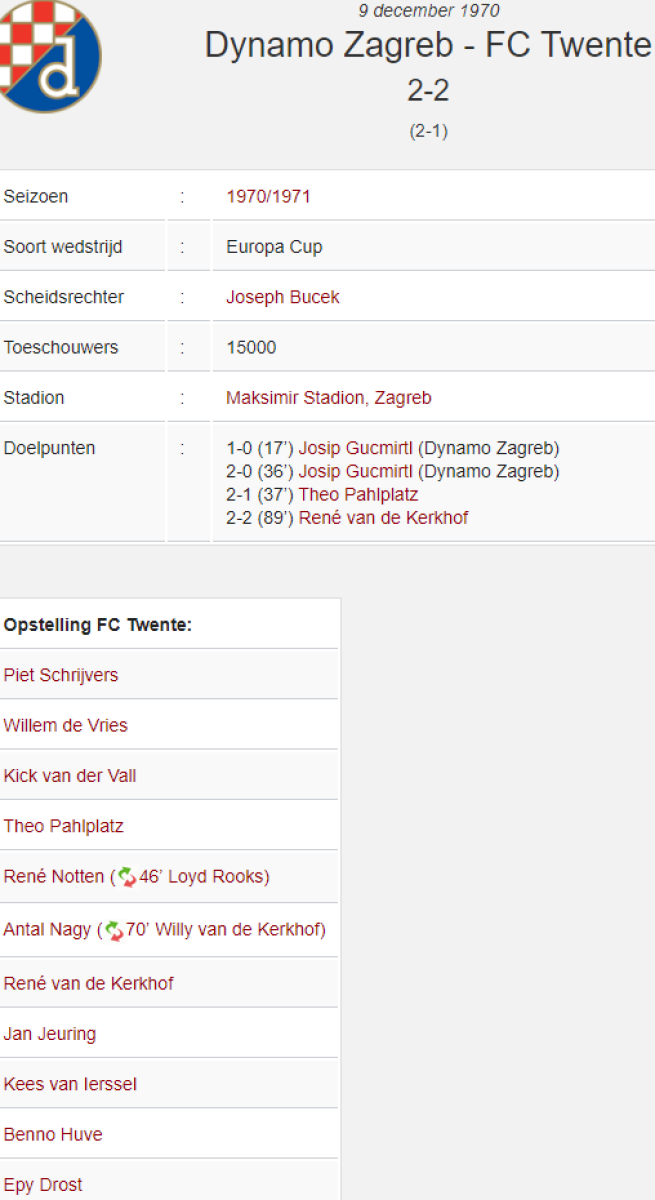The width and height of the screenshot is (655, 1200).
Task: Open the 1970/1971 season link
Action: pos(268,197)
